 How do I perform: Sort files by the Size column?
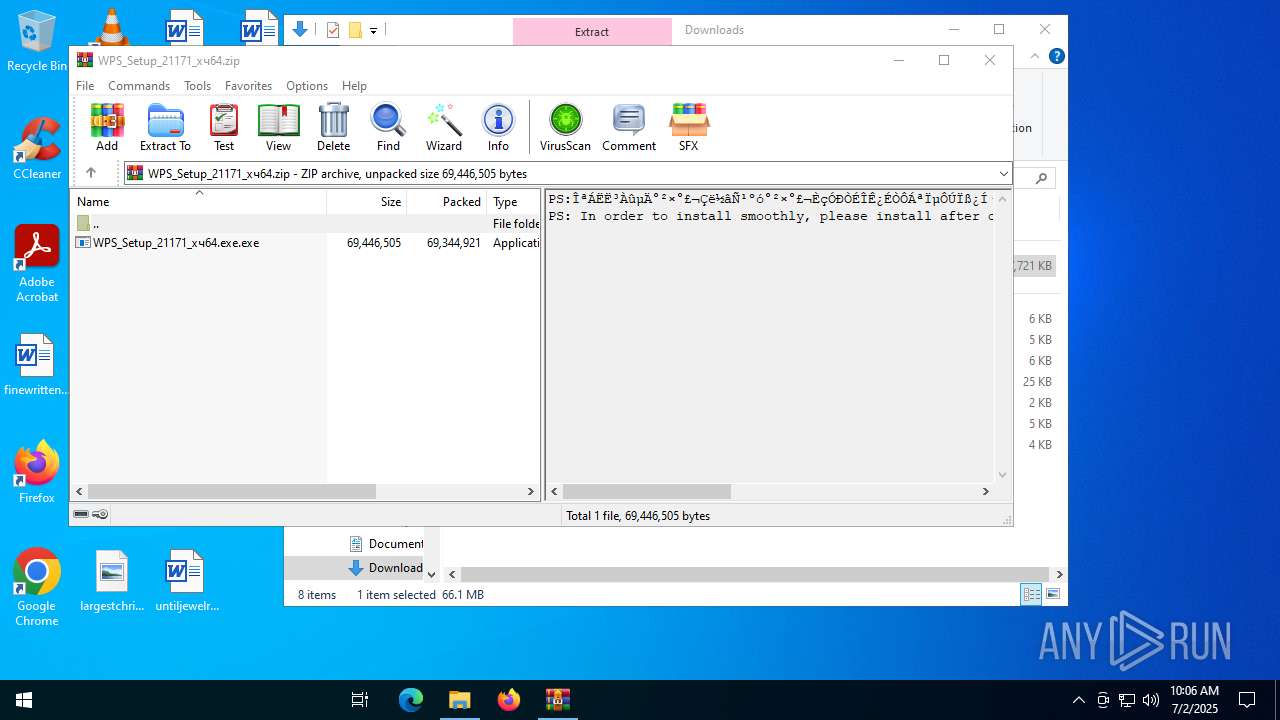(x=367, y=201)
